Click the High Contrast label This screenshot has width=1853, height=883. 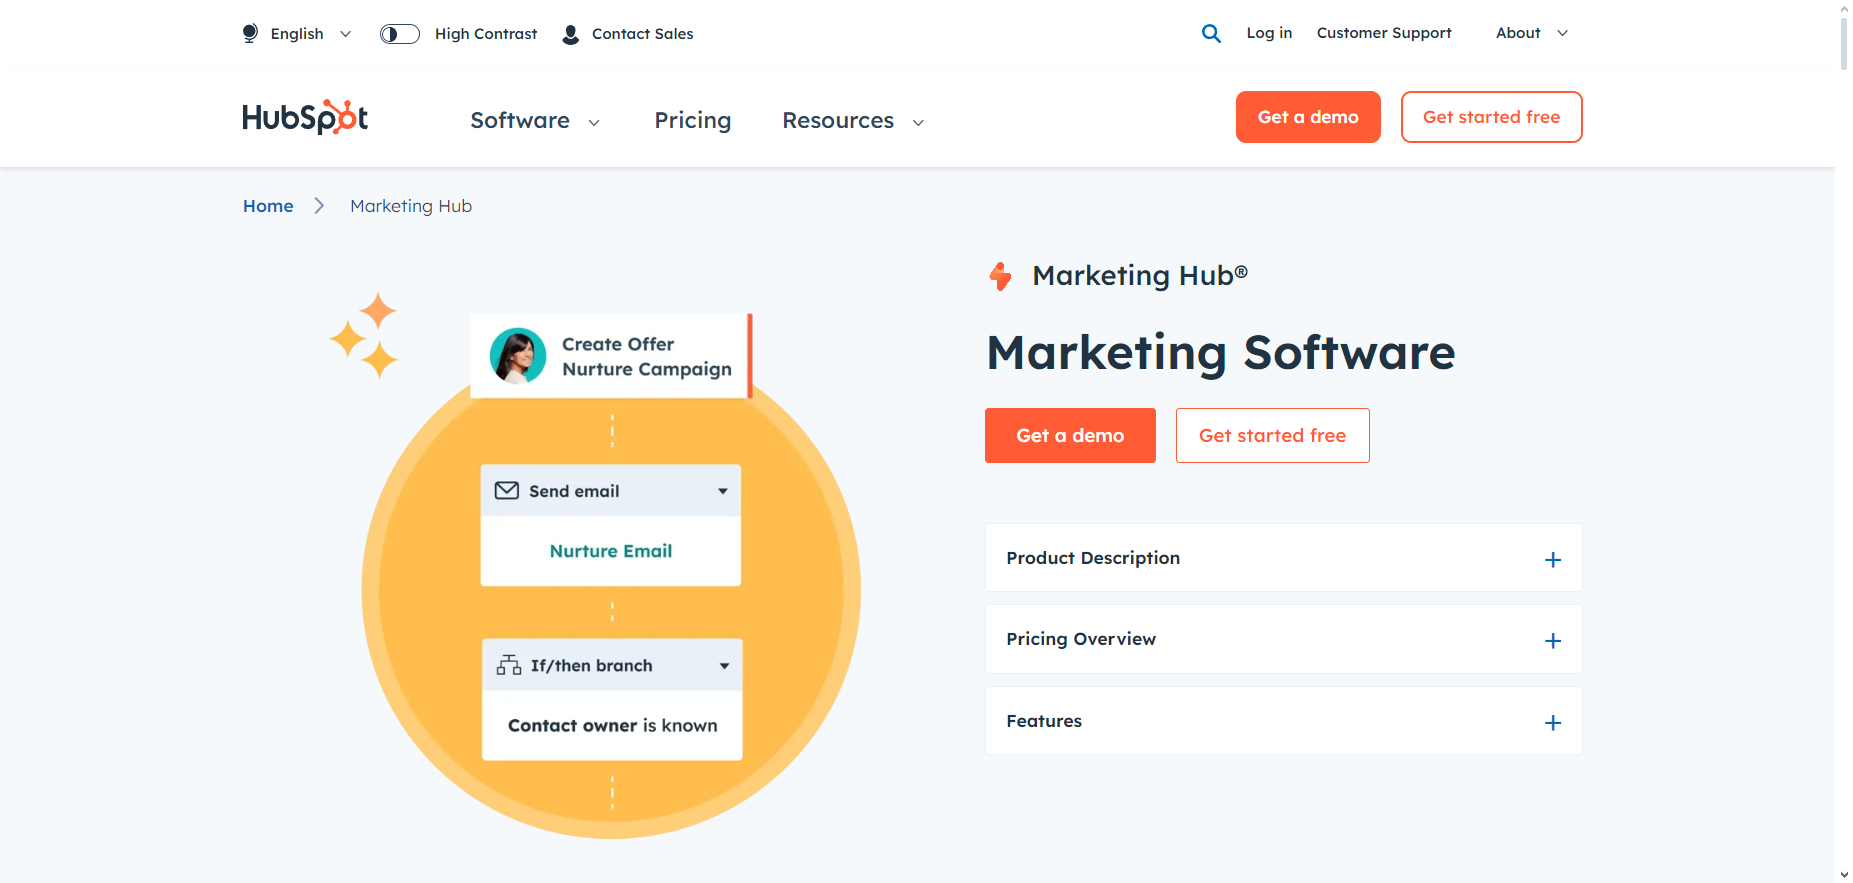pos(486,34)
